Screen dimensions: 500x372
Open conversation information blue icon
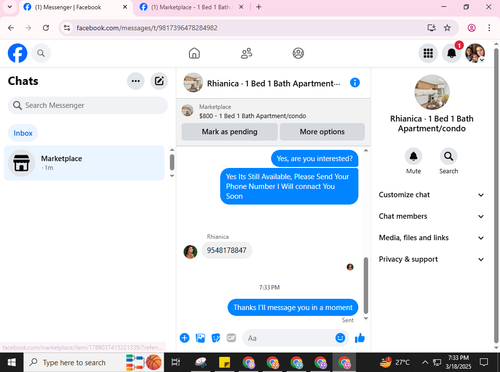pyautogui.click(x=355, y=83)
